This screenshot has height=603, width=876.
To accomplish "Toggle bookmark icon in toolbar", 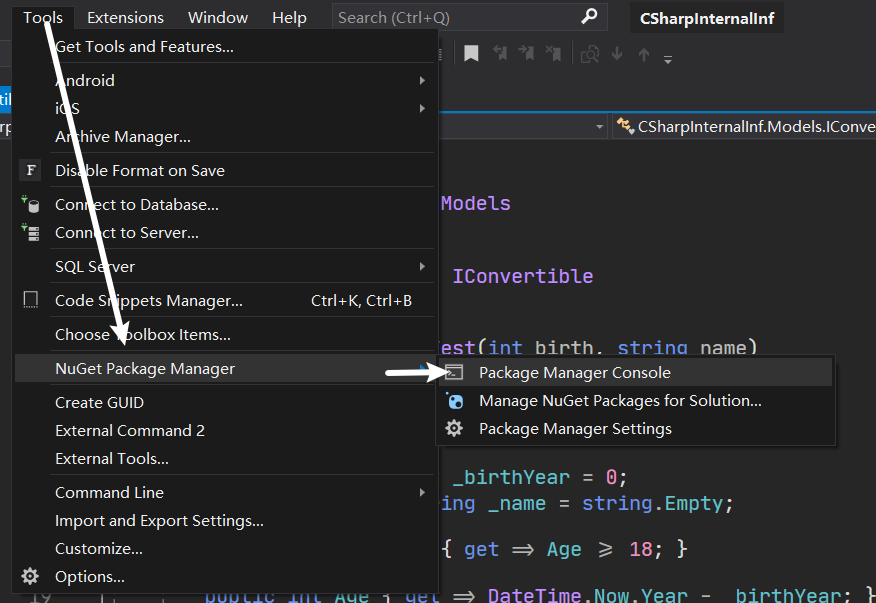I will pos(471,54).
